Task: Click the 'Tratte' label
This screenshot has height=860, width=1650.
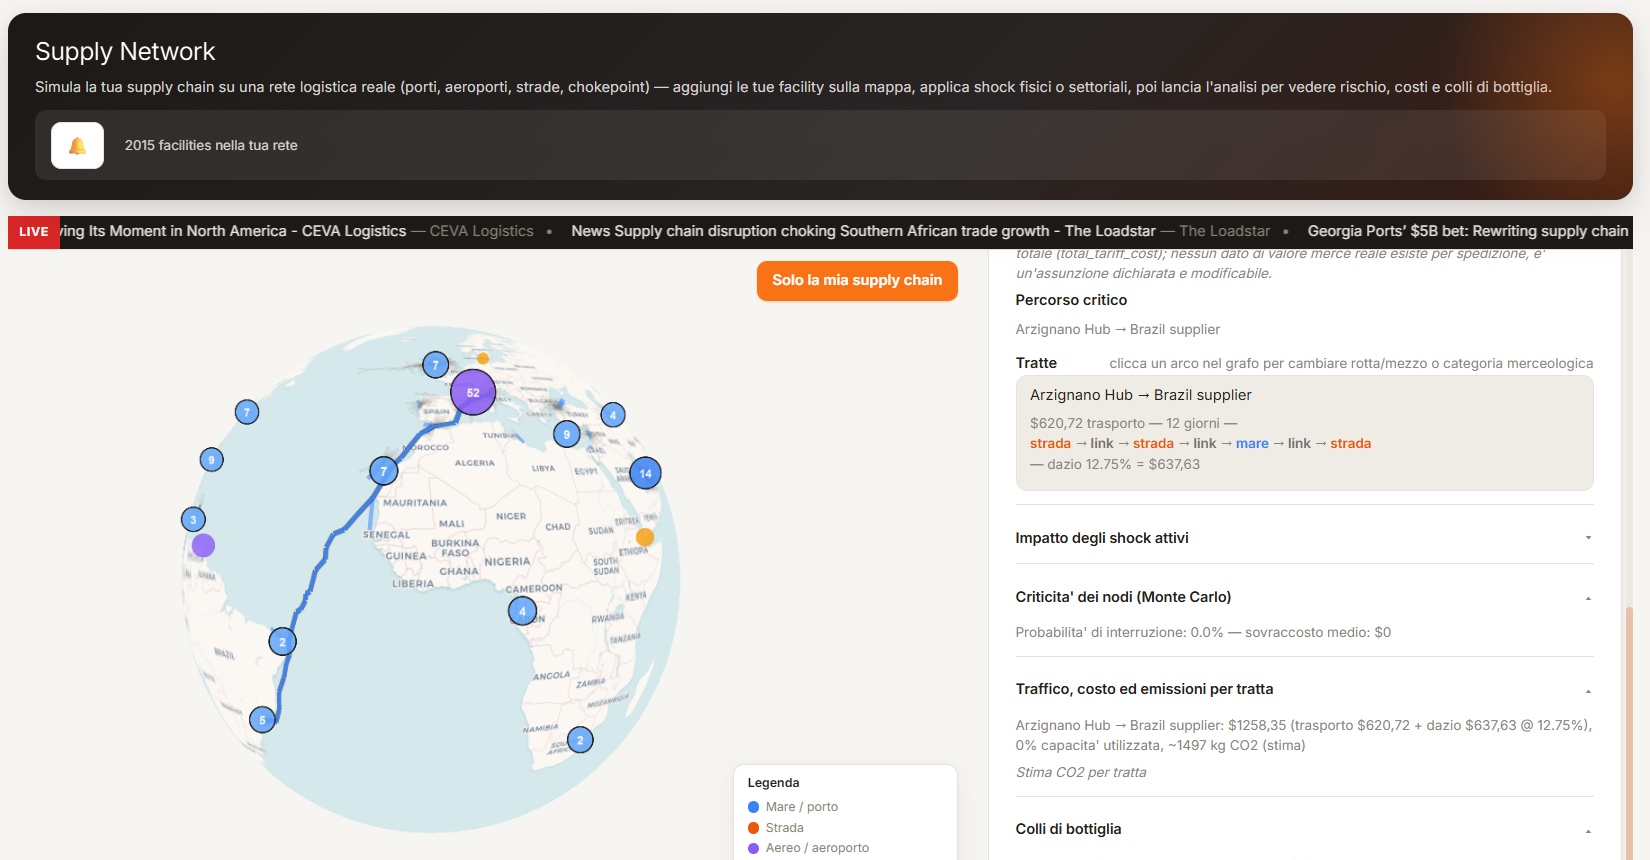Action: [1036, 364]
